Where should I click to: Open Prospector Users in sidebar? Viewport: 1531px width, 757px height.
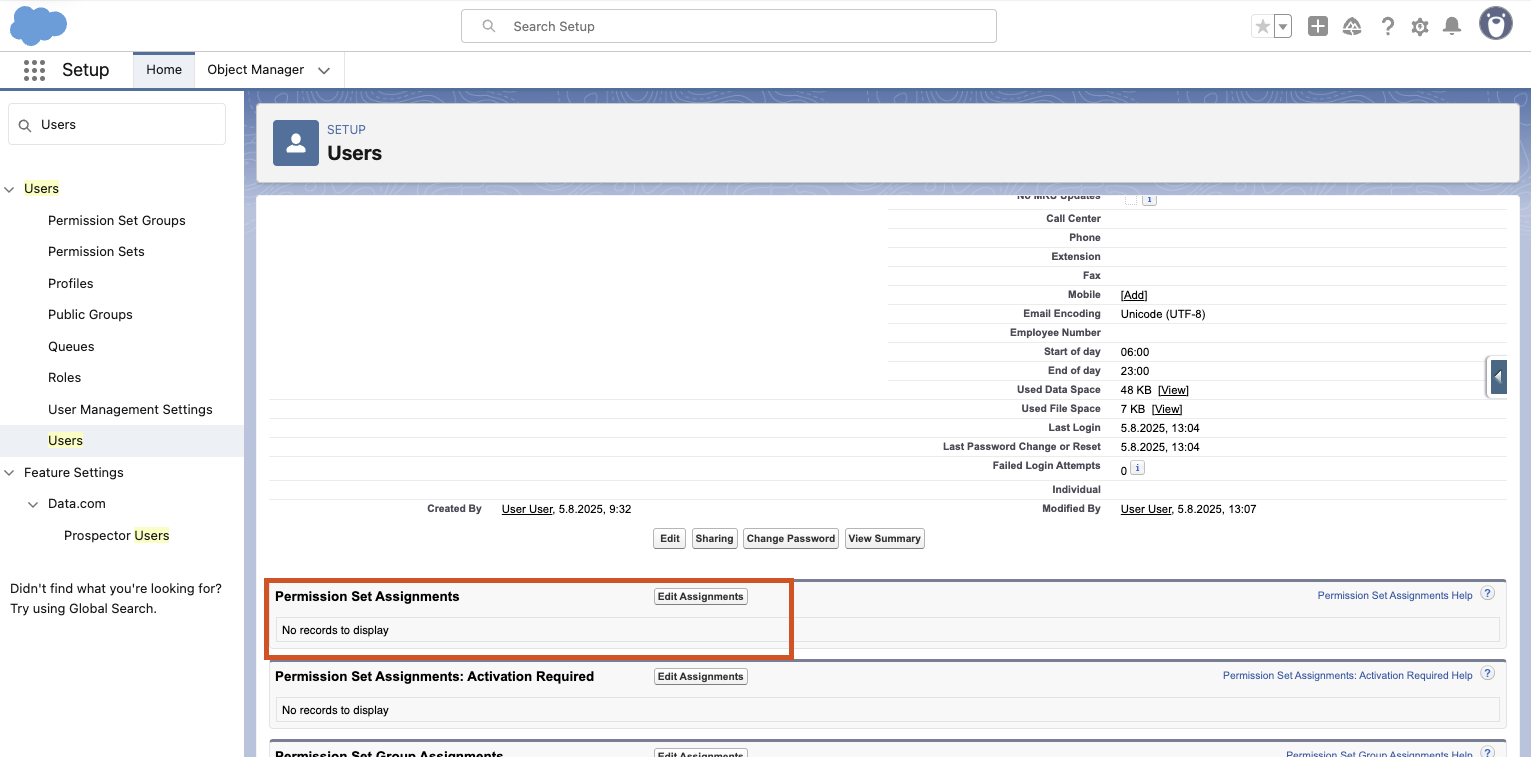pos(117,536)
